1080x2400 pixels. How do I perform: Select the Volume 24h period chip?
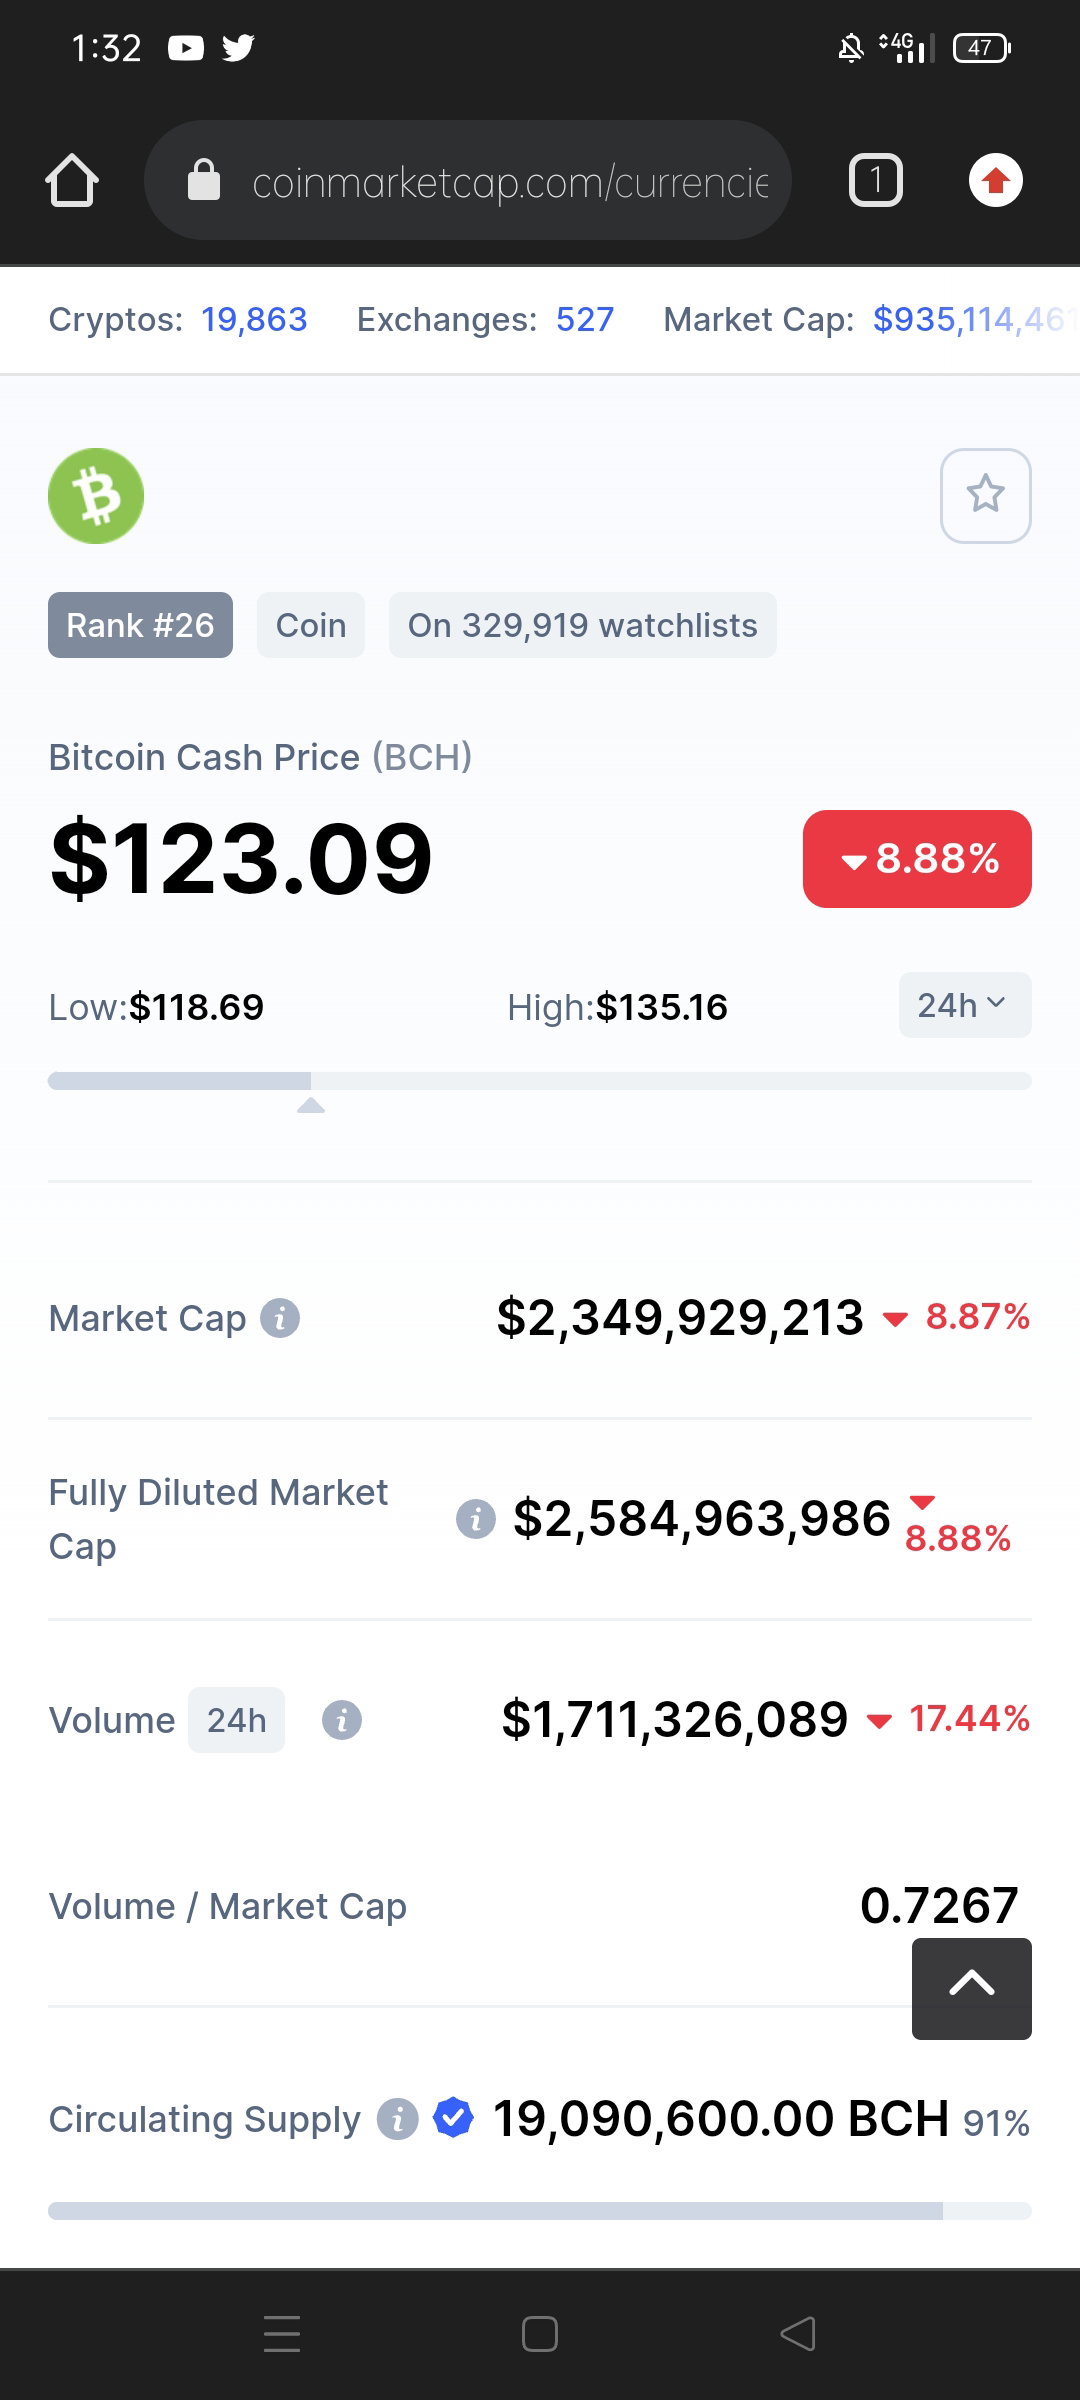pos(237,1720)
